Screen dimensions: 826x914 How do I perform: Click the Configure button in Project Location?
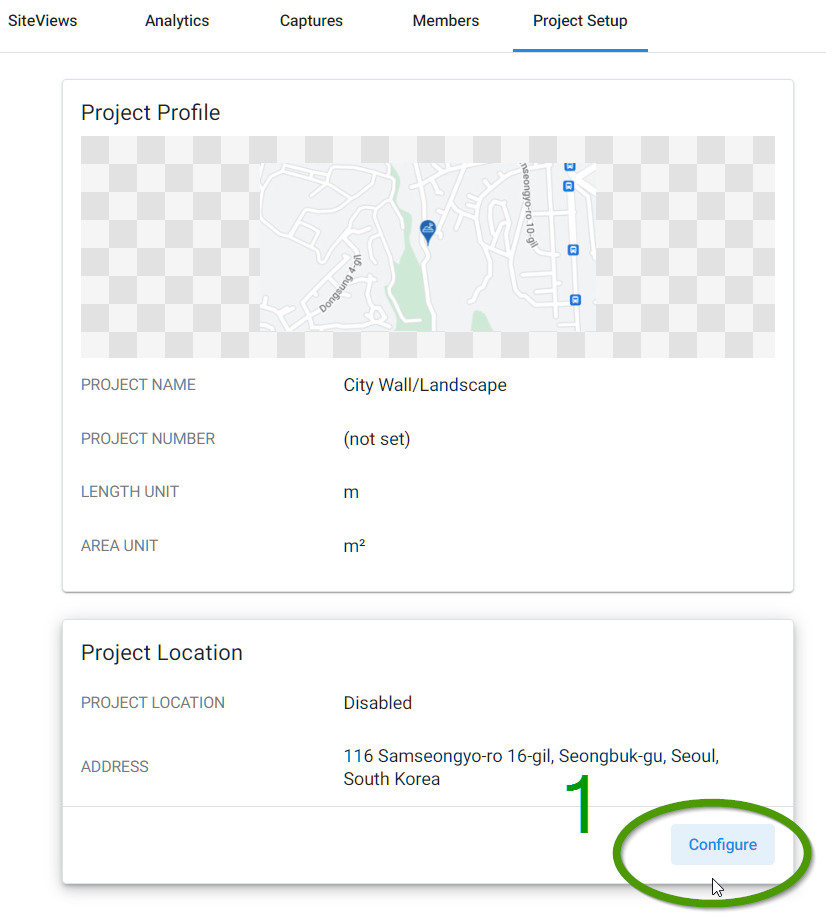click(x=723, y=844)
